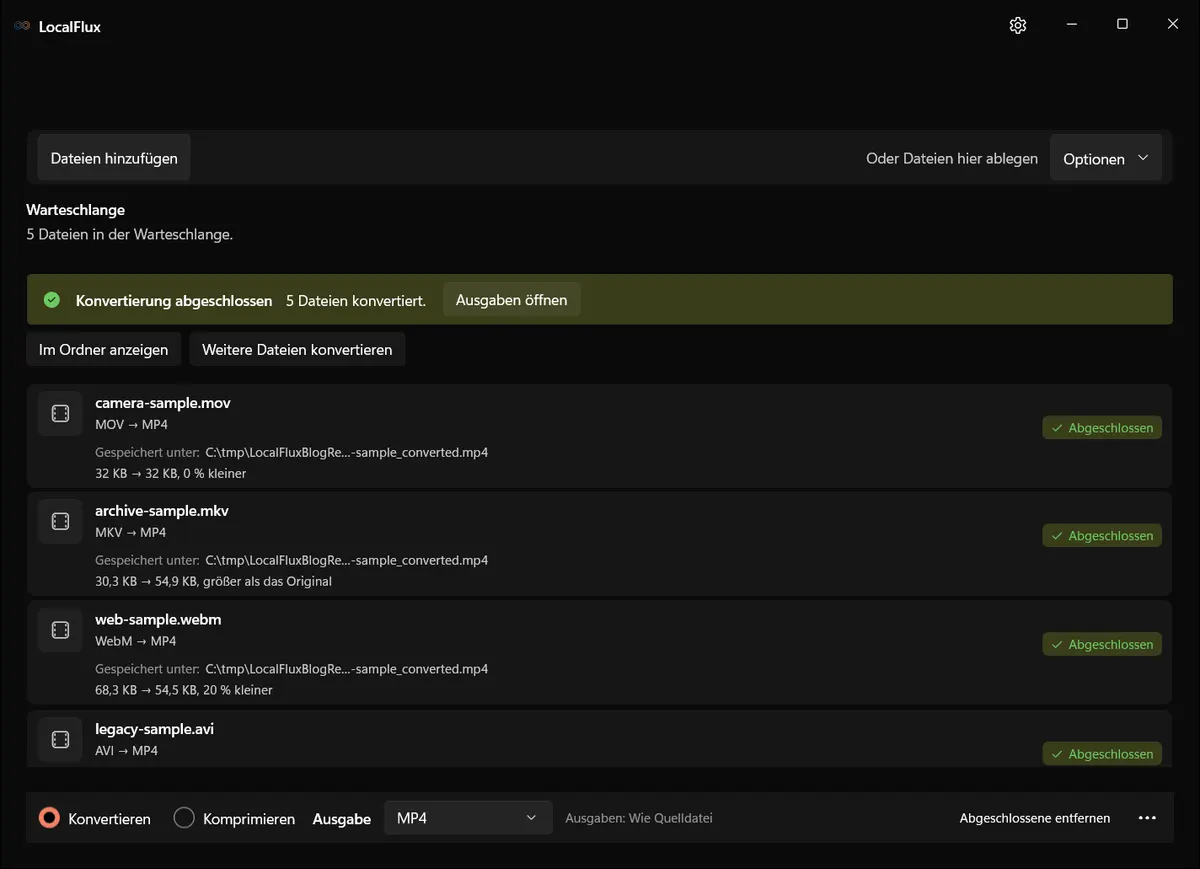Click 'größer als das Original' size text
The height and width of the screenshot is (869, 1200).
click(x=267, y=581)
